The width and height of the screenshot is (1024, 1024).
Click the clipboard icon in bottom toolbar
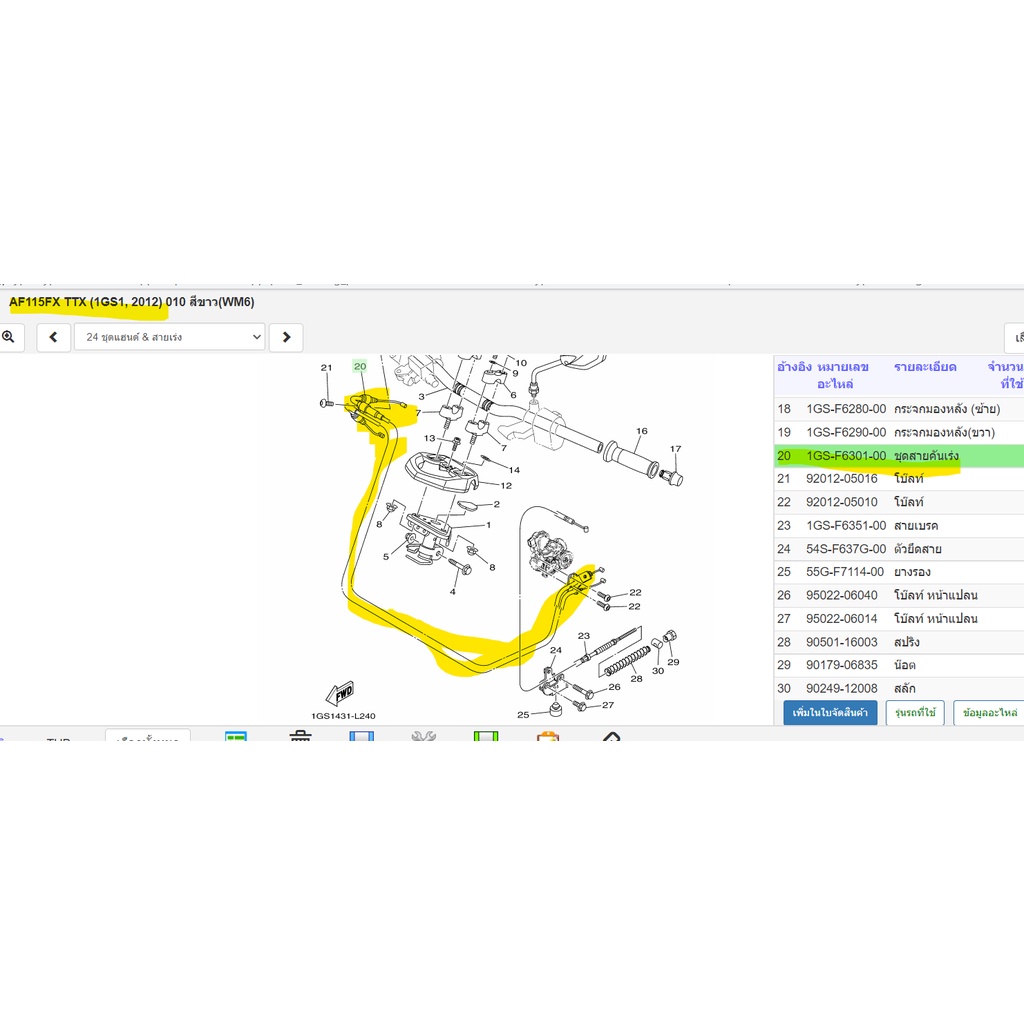pos(548,736)
